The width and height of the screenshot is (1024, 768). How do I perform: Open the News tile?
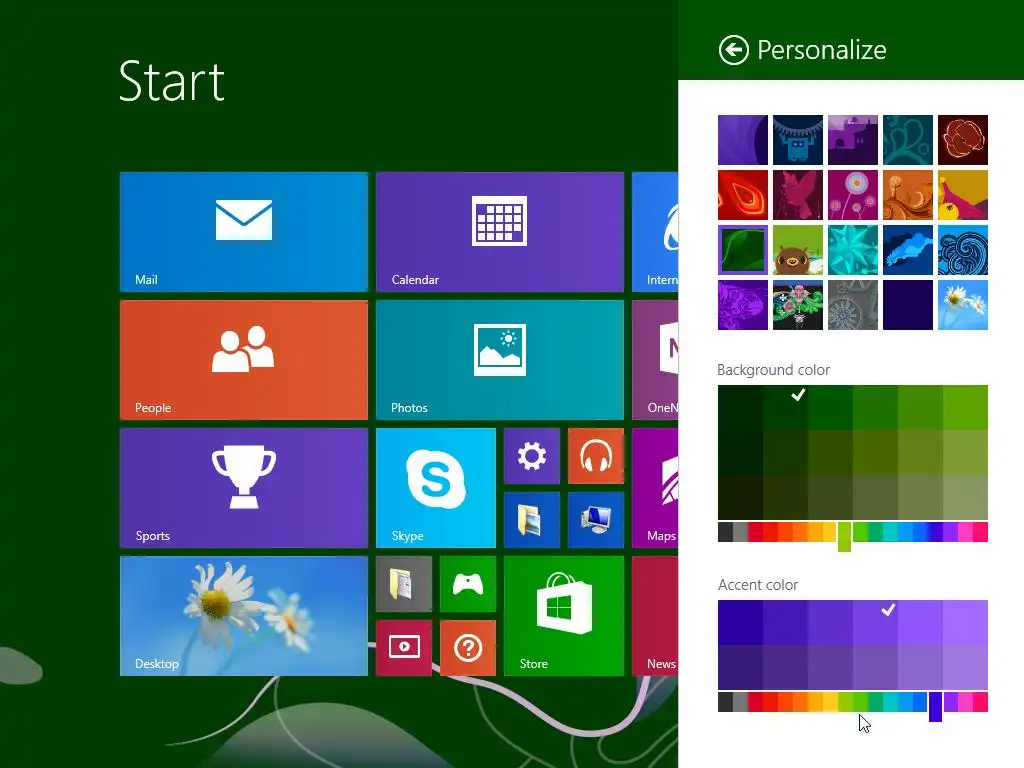coord(655,616)
